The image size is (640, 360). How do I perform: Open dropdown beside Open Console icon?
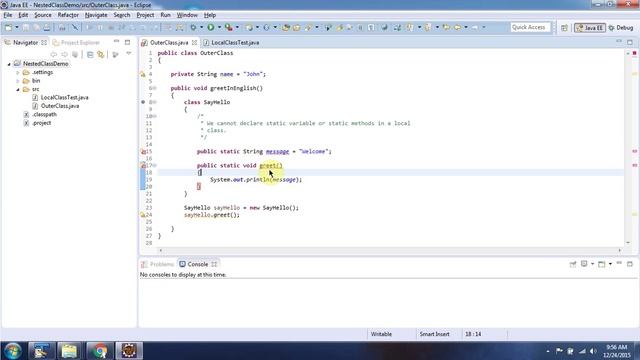[x=610, y=264]
